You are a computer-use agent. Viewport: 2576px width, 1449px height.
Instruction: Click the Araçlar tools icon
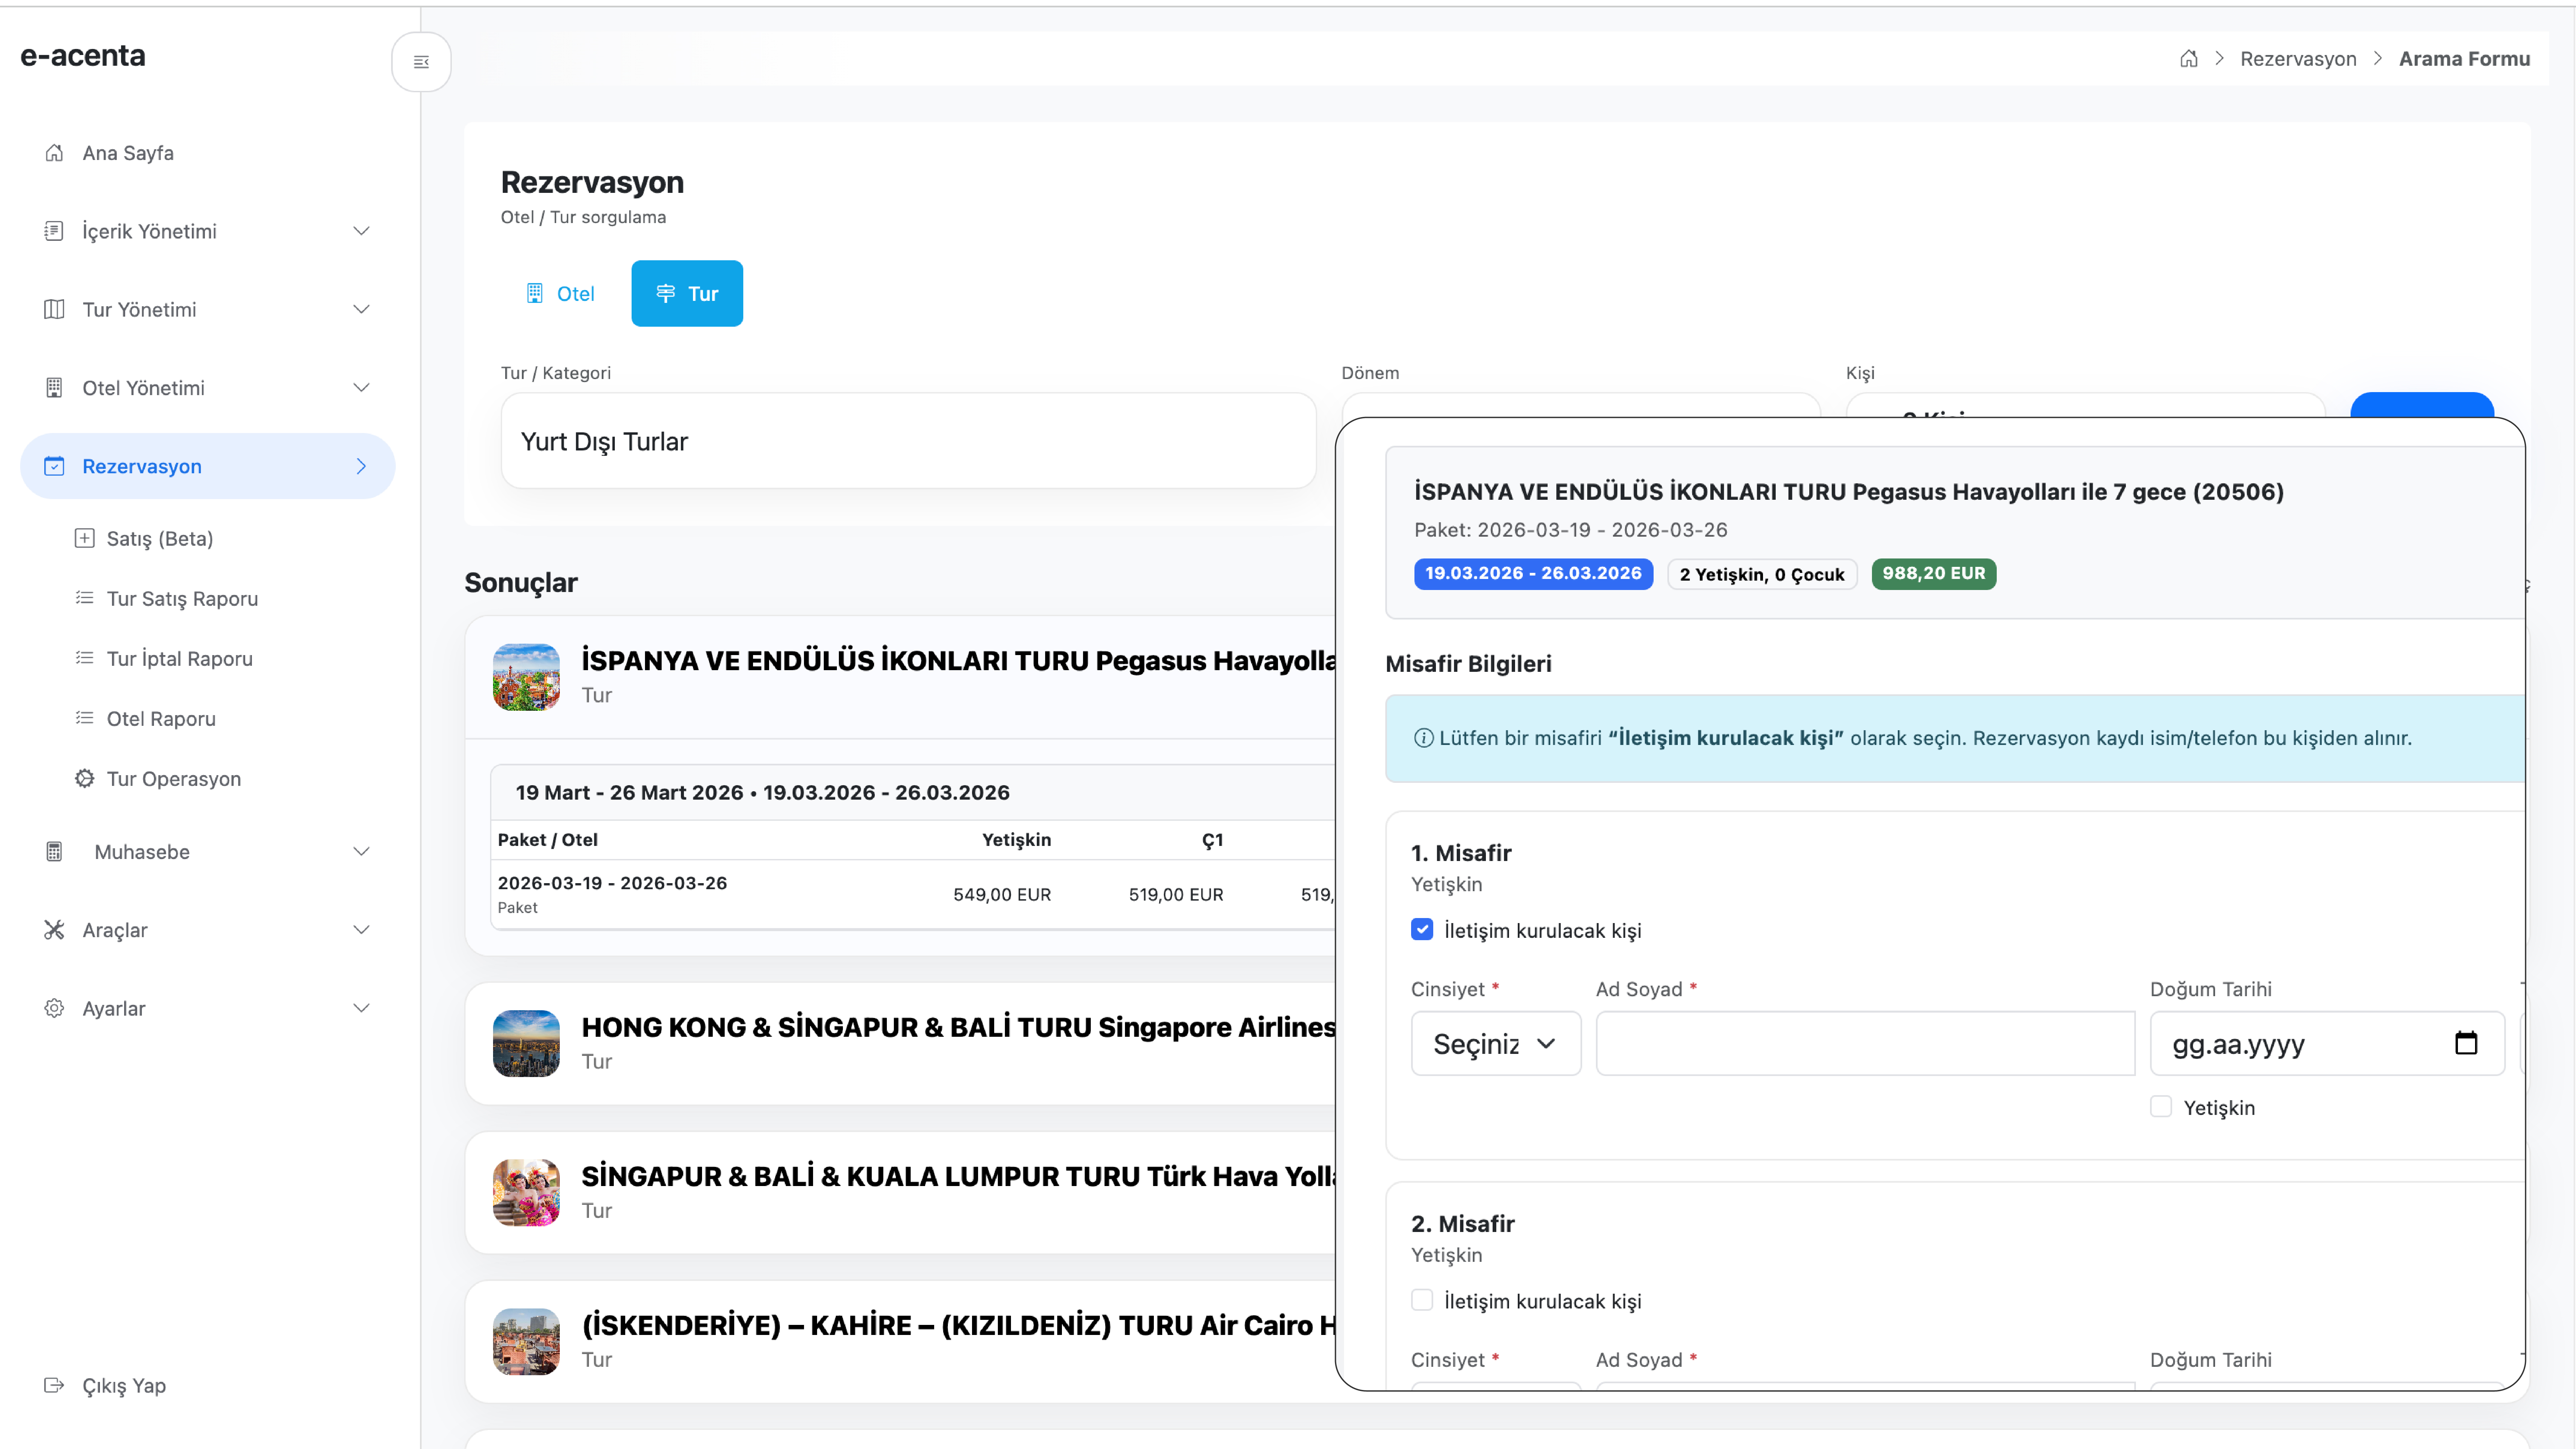click(x=54, y=930)
